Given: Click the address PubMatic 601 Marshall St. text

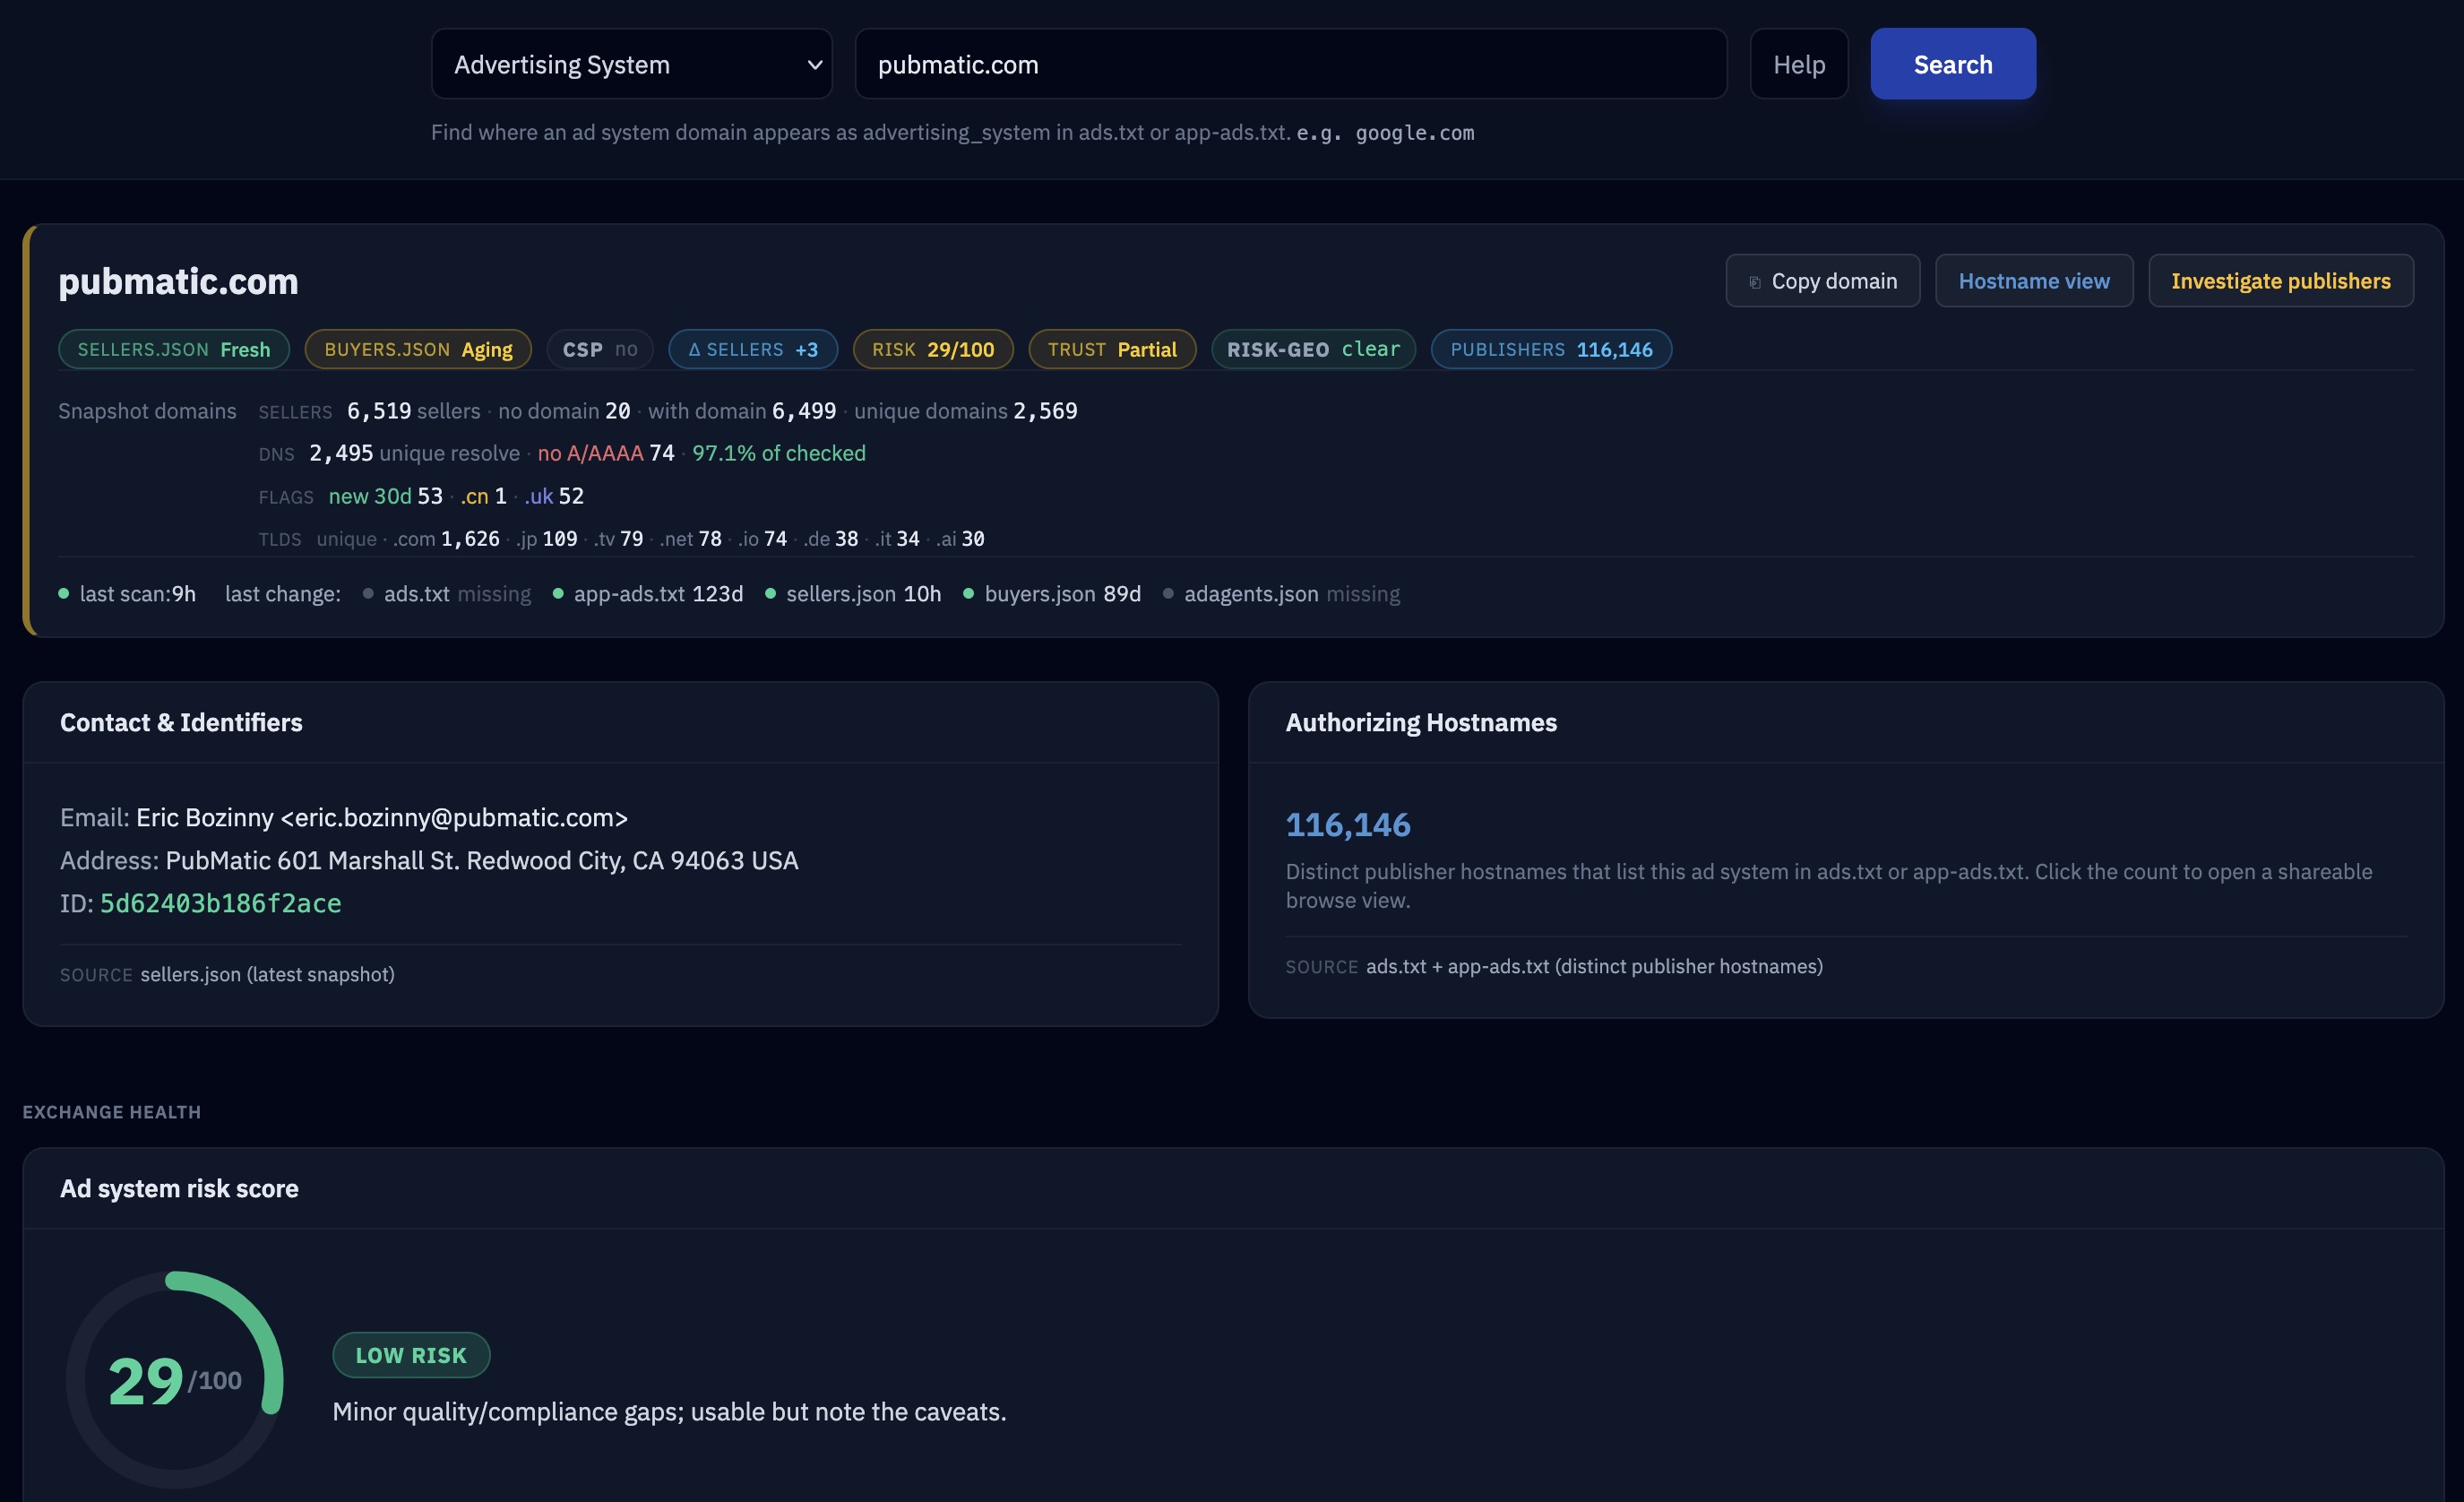Looking at the screenshot, I should [x=481, y=860].
